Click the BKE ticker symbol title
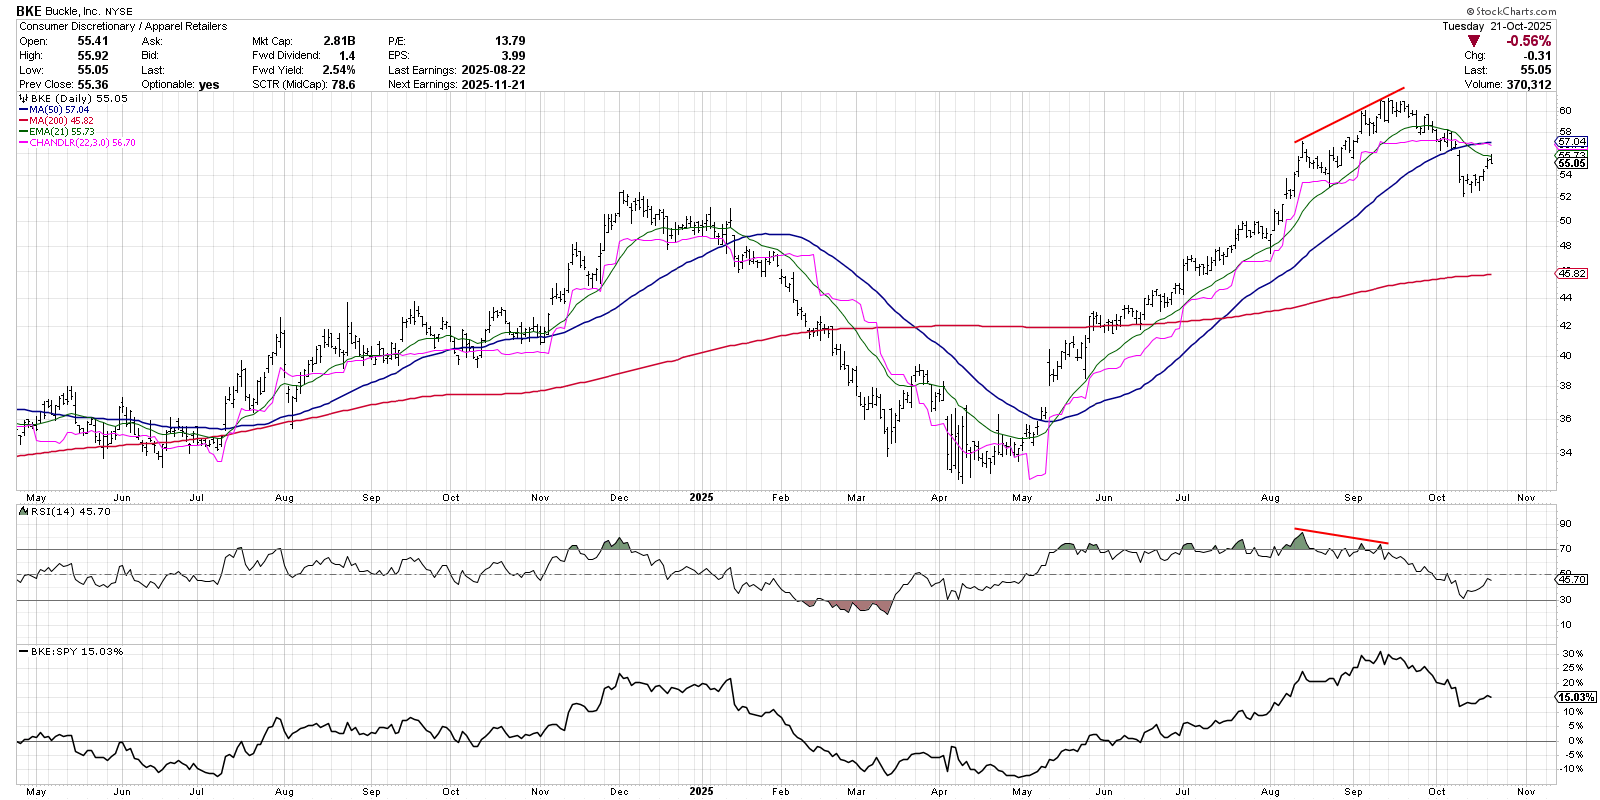The height and width of the screenshot is (800, 1600). pyautogui.click(x=29, y=11)
